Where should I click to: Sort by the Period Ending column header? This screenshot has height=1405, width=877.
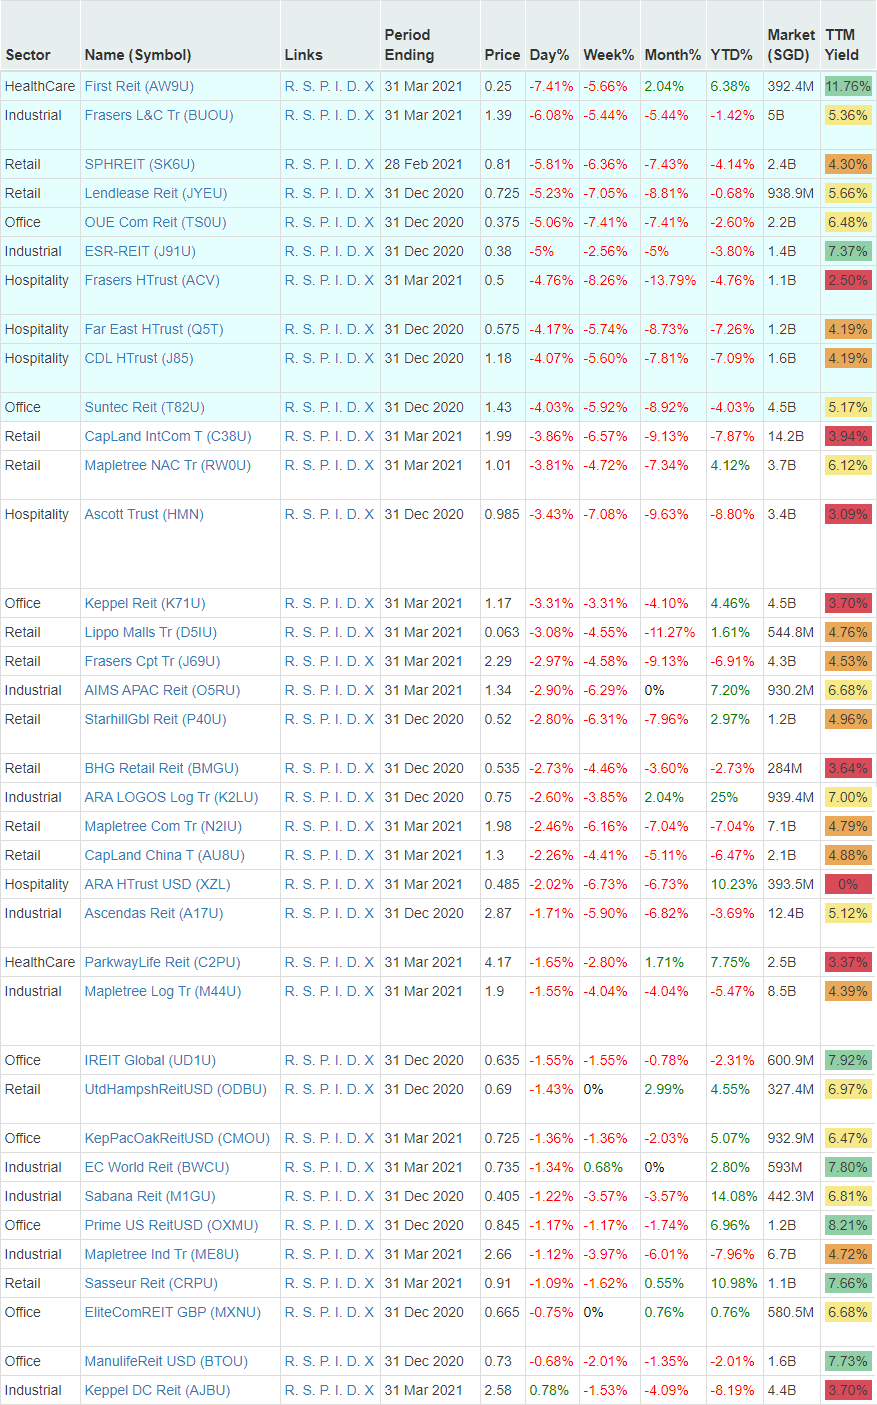pos(410,45)
